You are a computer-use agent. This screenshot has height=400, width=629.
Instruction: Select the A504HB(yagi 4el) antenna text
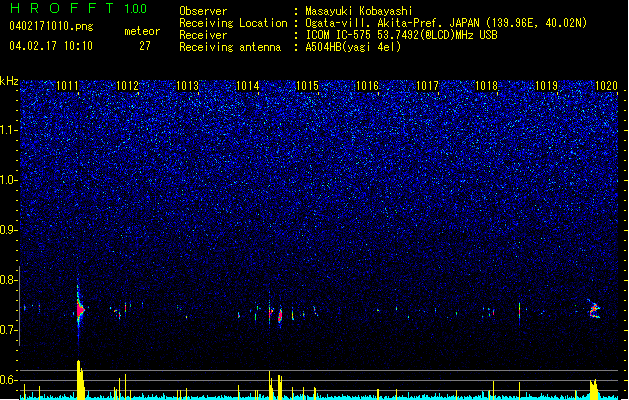pos(353,47)
